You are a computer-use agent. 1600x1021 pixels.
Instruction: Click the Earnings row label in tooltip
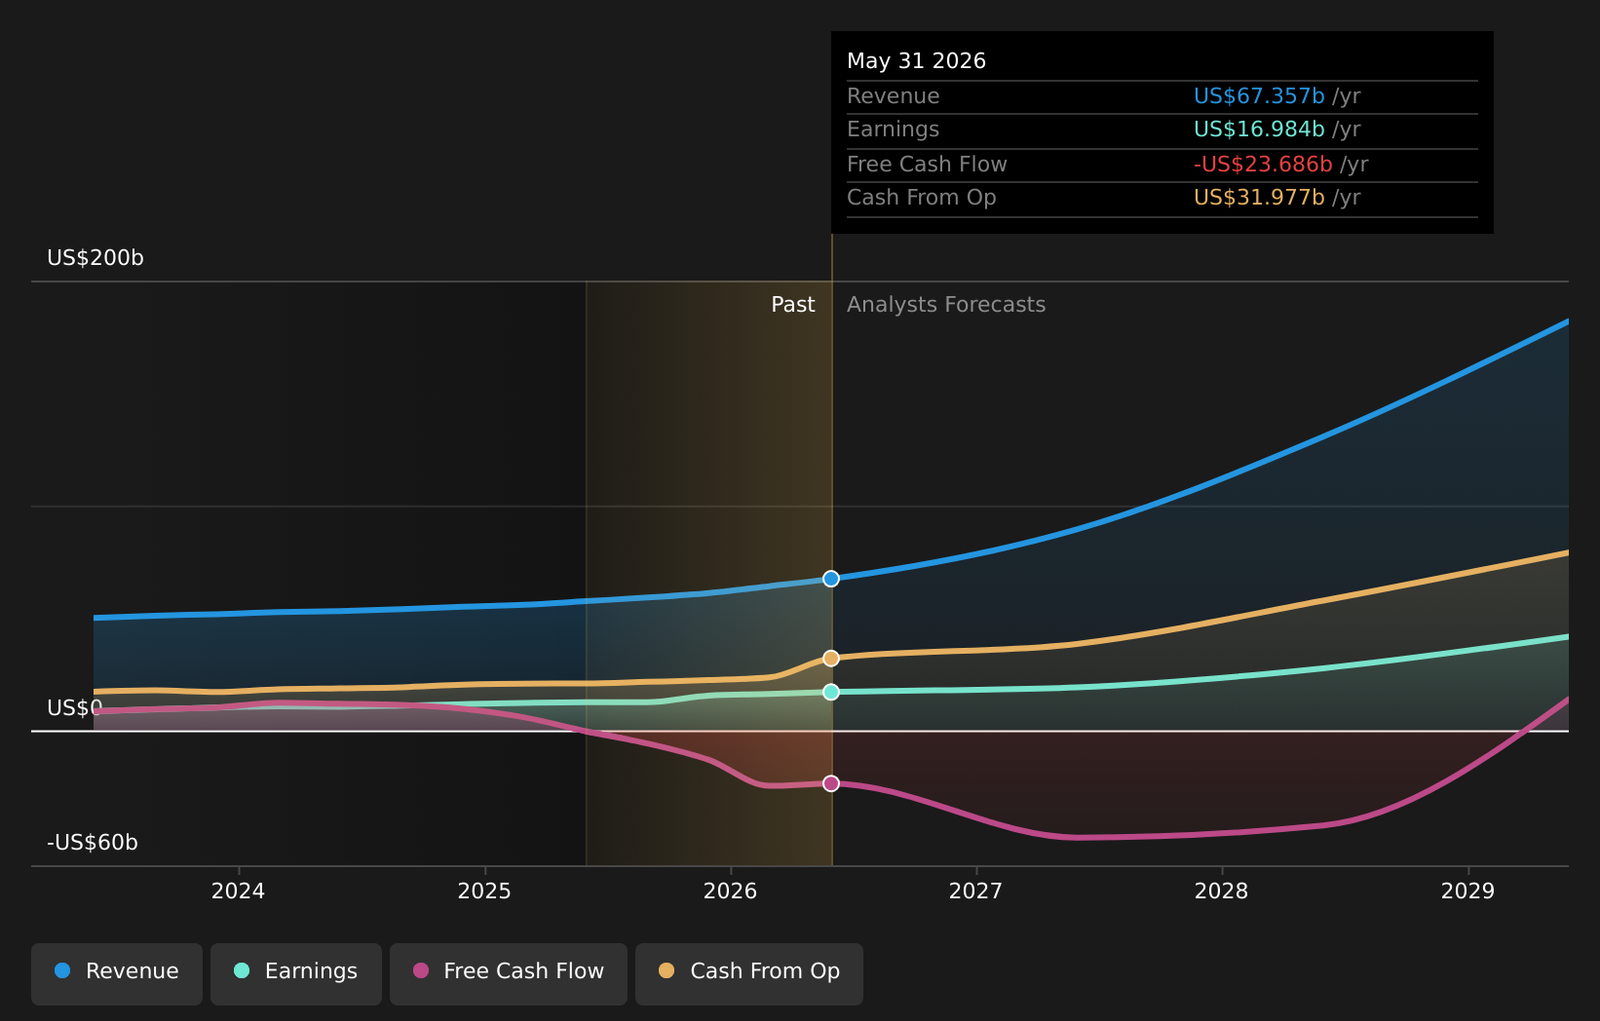click(893, 129)
